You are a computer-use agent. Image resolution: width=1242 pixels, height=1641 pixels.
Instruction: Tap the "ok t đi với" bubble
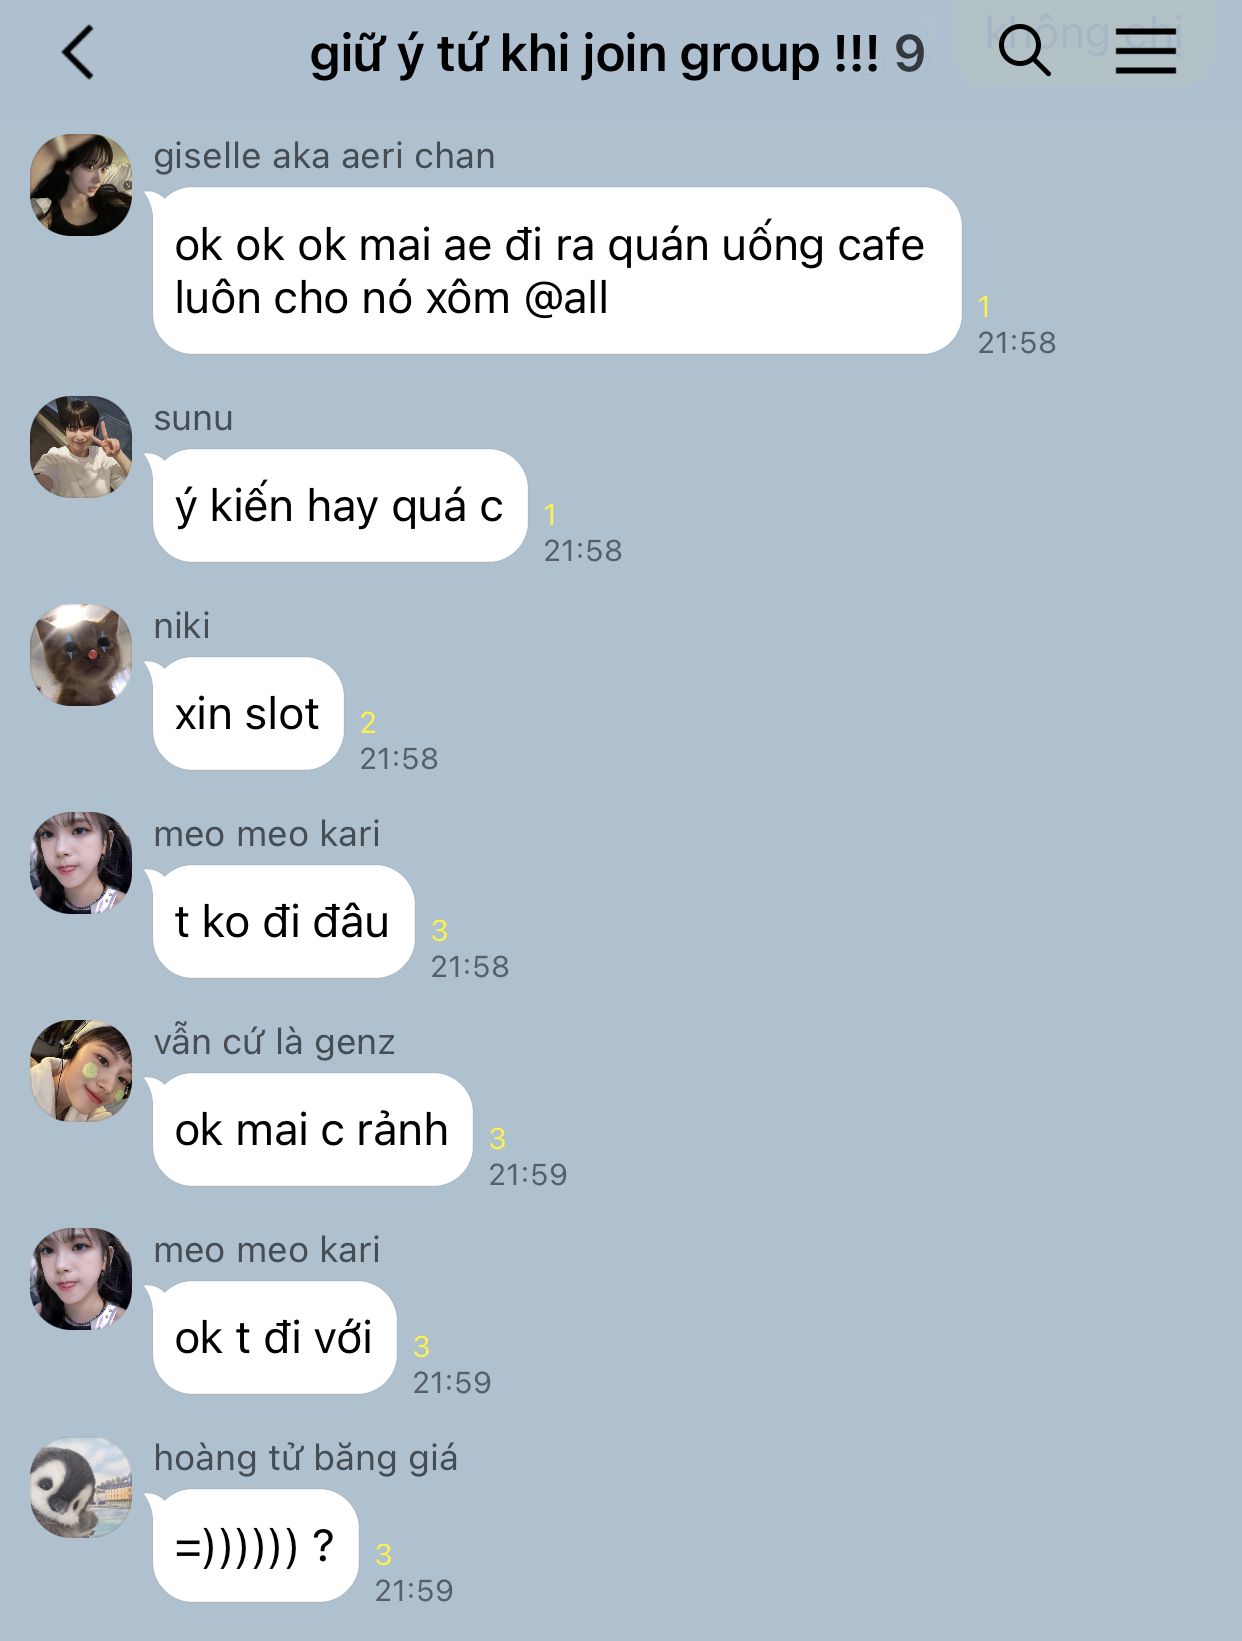pos(275,1338)
